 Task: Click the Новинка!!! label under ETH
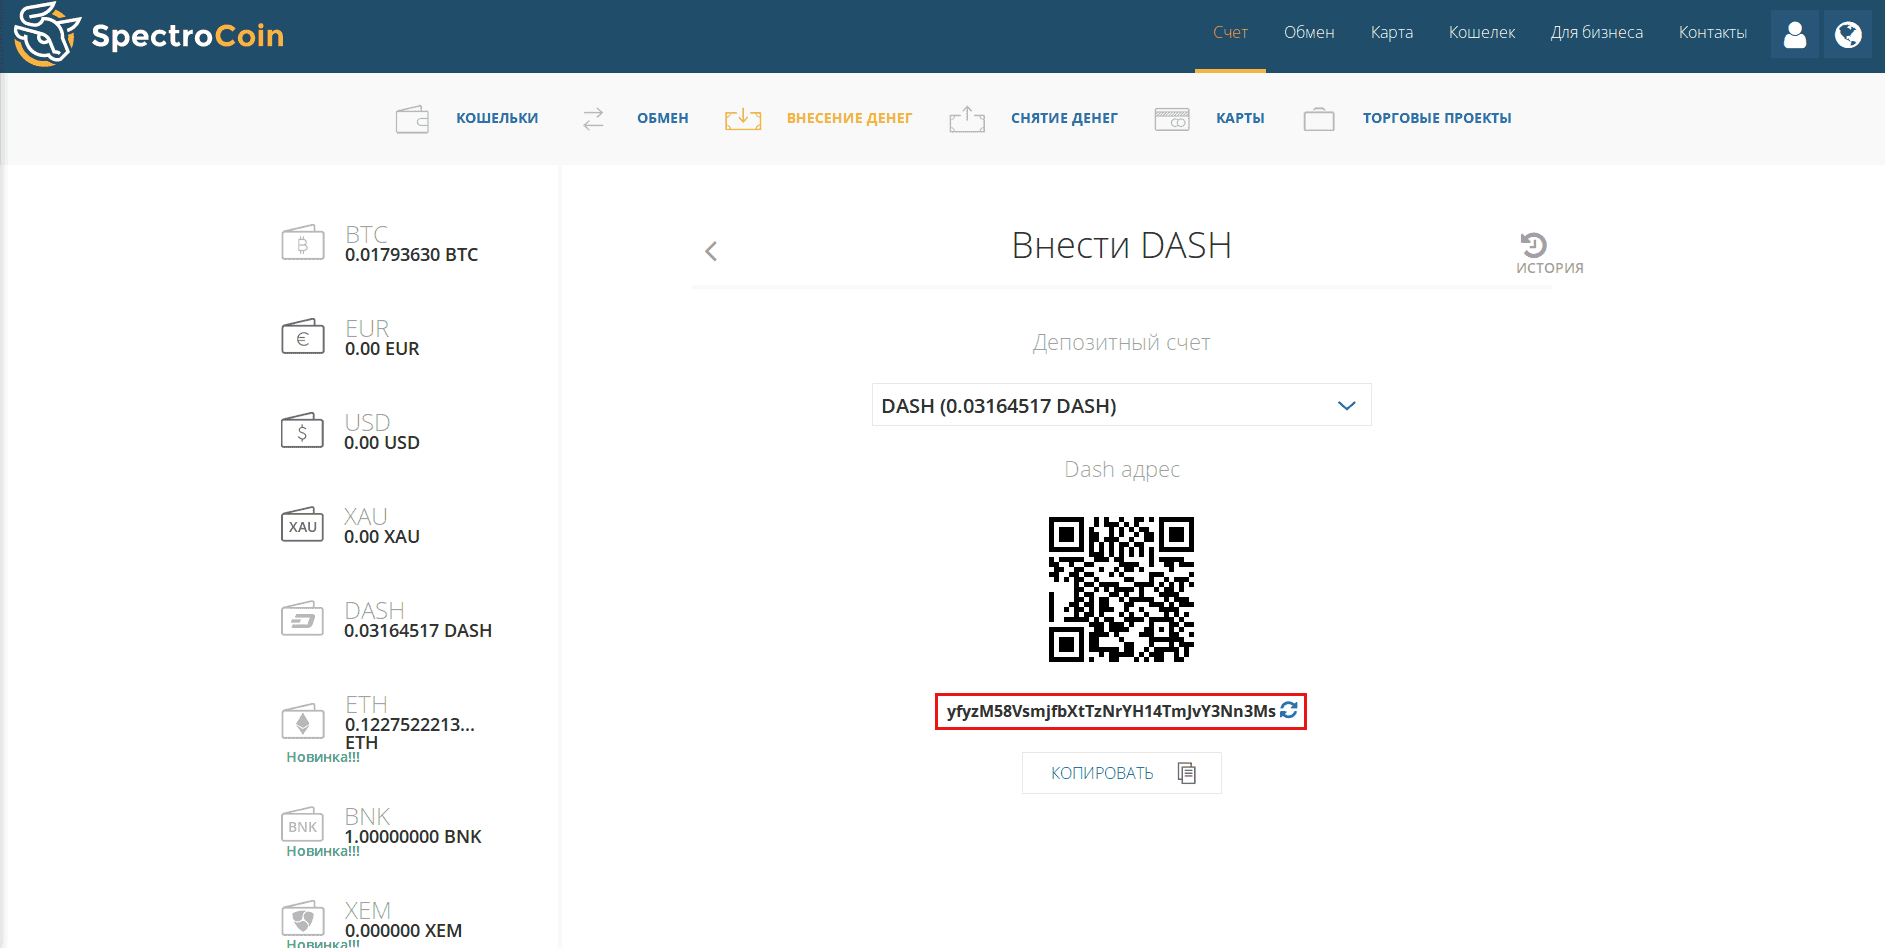[x=323, y=757]
